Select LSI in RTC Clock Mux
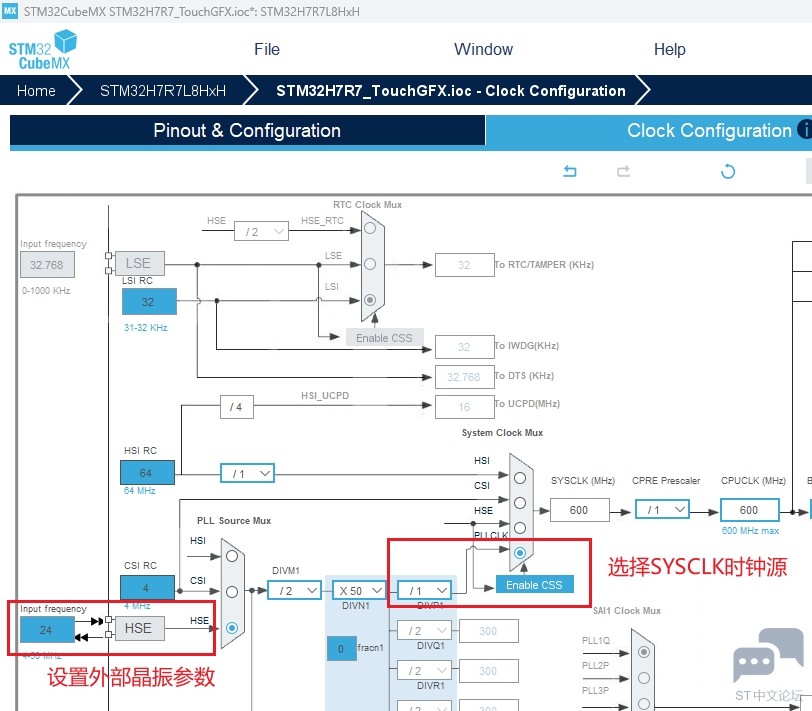This screenshot has width=812, height=711. pyautogui.click(x=370, y=300)
